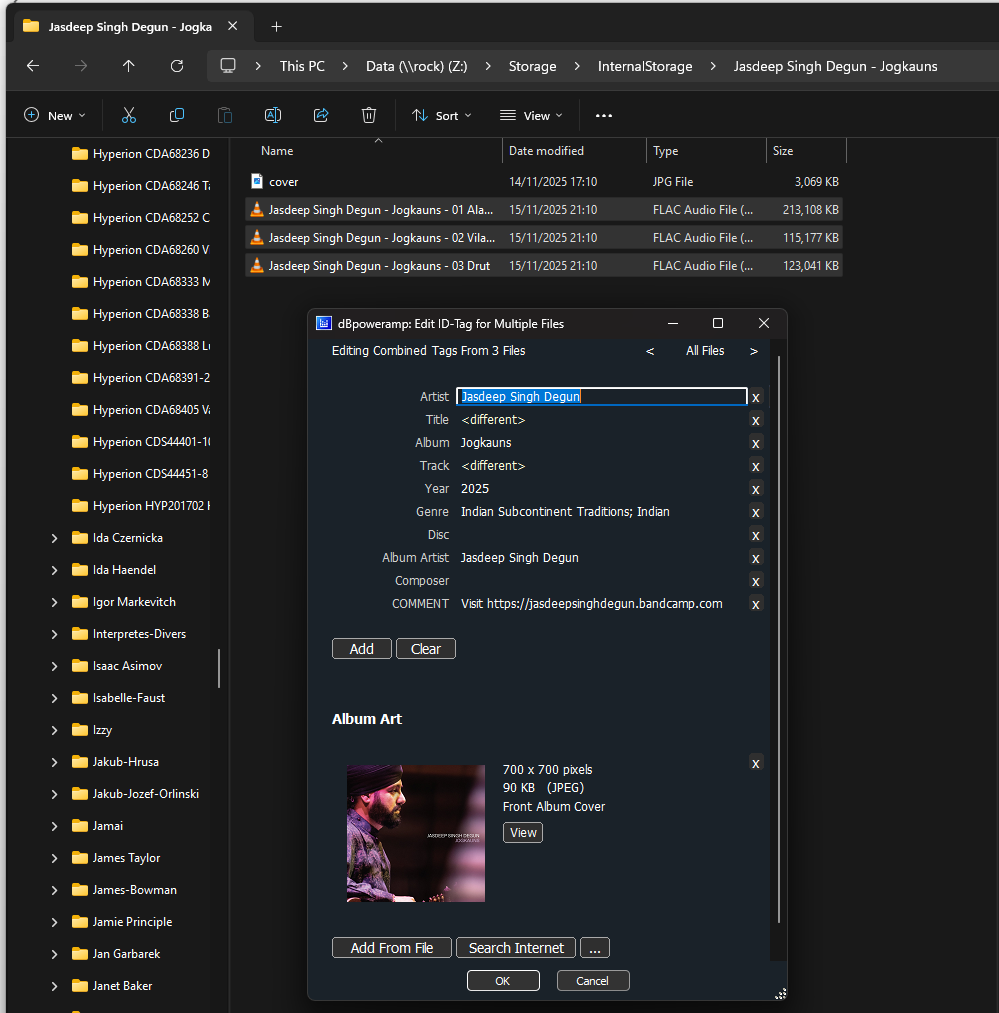The height and width of the screenshot is (1013, 999).
Task: Open a new File Explorer tab
Action: click(x=277, y=26)
